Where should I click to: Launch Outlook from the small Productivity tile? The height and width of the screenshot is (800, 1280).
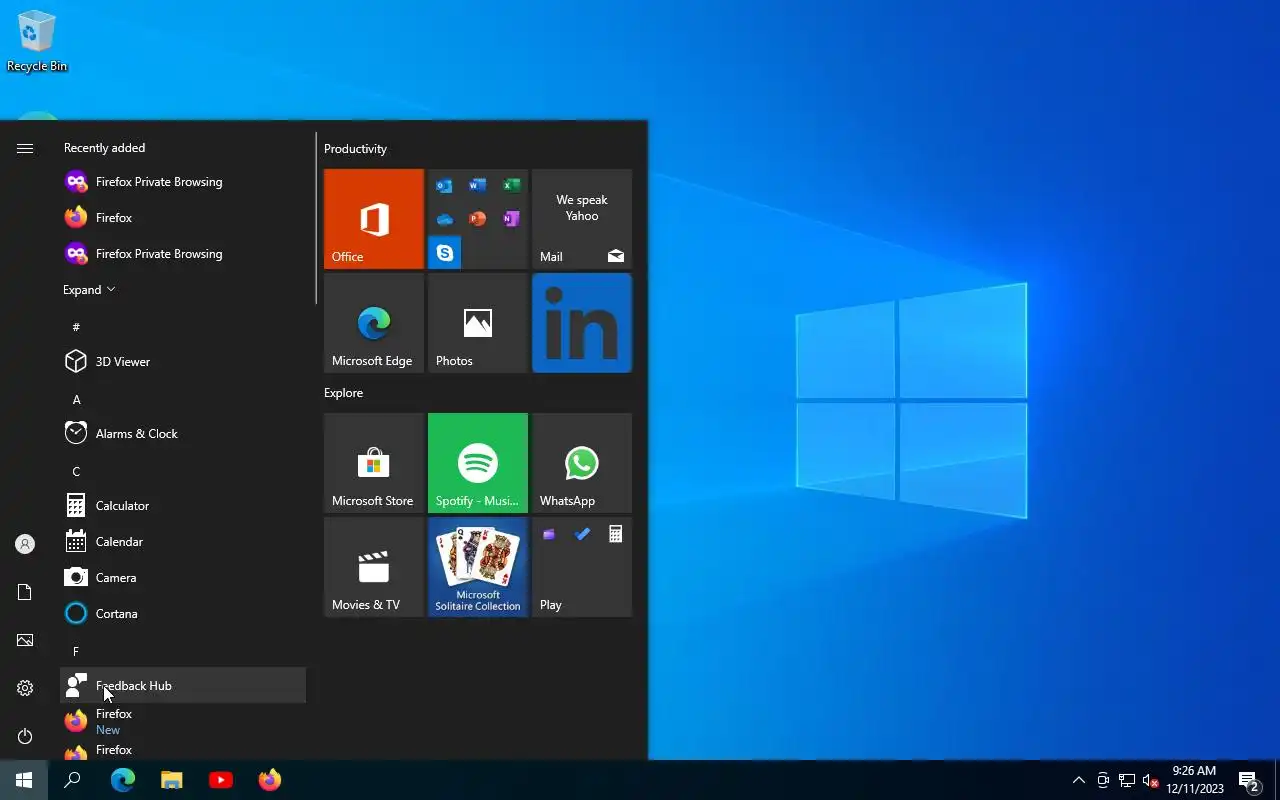pyautogui.click(x=444, y=185)
